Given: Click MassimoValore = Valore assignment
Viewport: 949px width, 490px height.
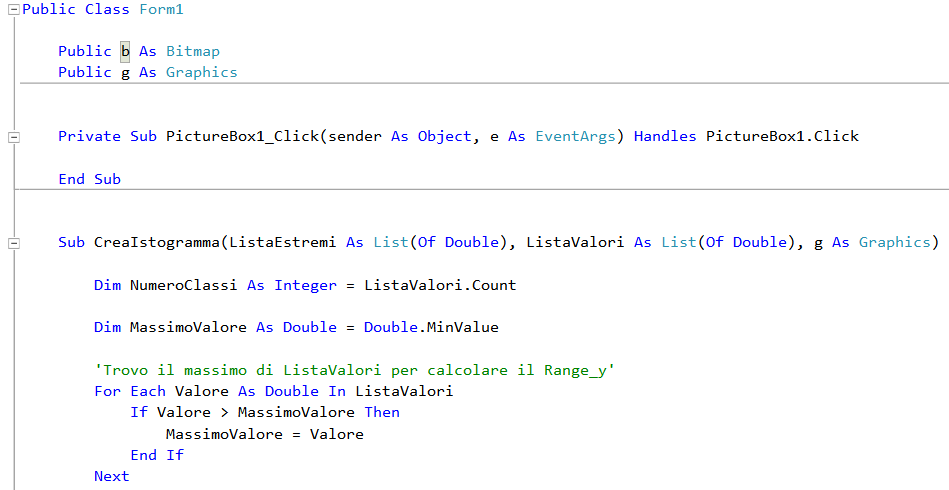Looking at the screenshot, I should (264, 434).
